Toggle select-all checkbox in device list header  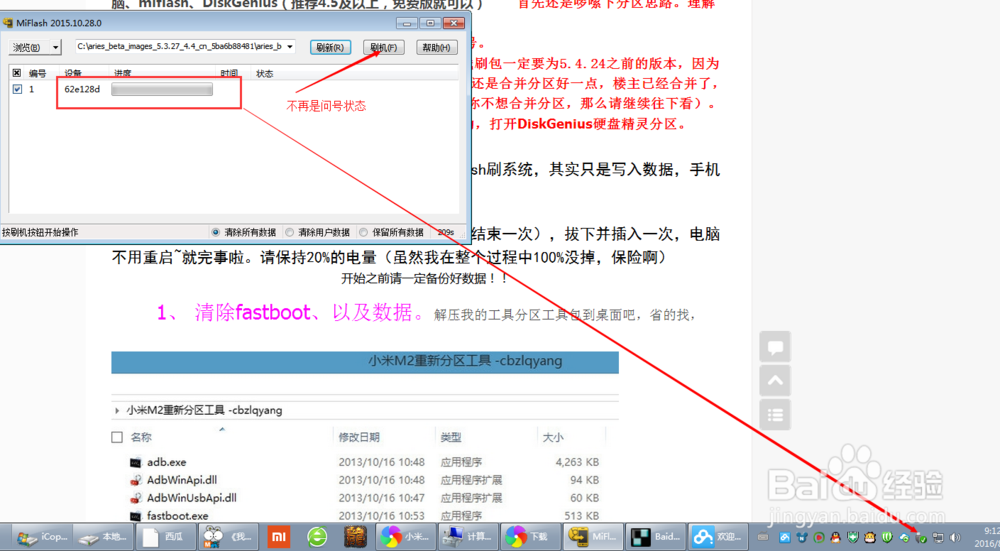click(x=17, y=73)
